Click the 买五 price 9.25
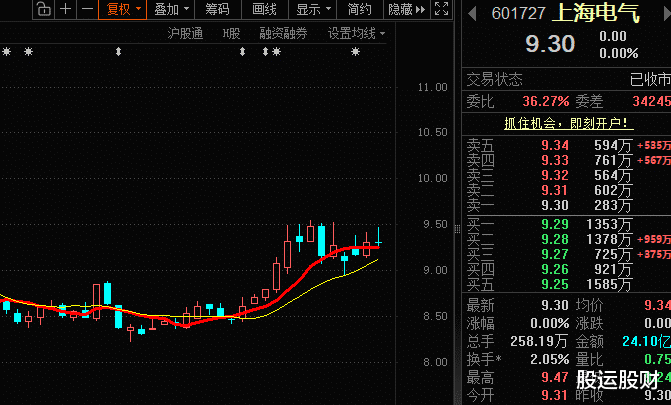671x405 pixels. pos(555,284)
